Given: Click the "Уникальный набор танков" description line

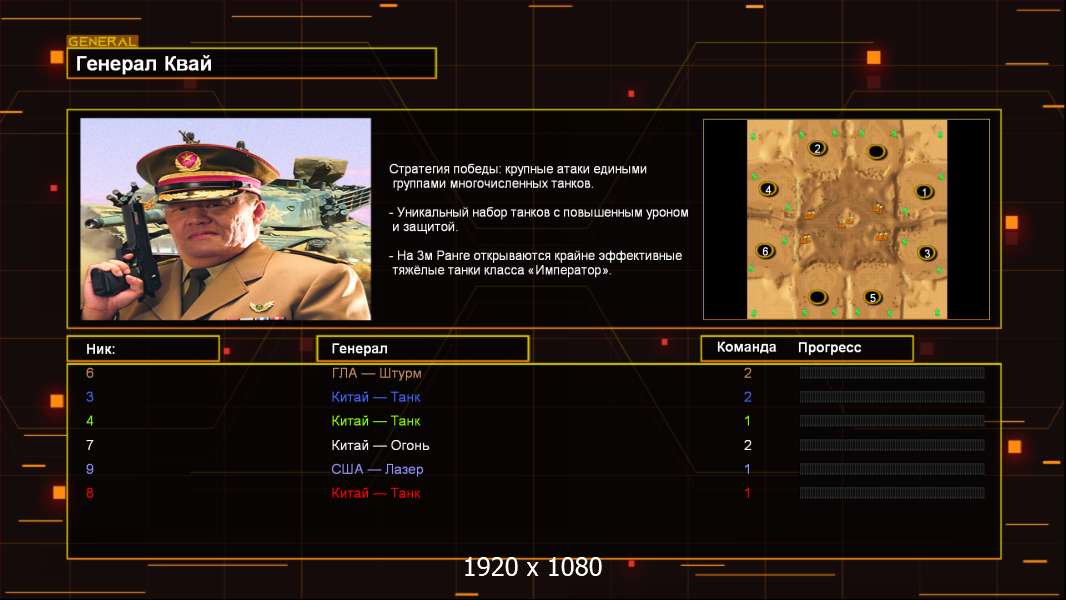Looking at the screenshot, I should (539, 219).
